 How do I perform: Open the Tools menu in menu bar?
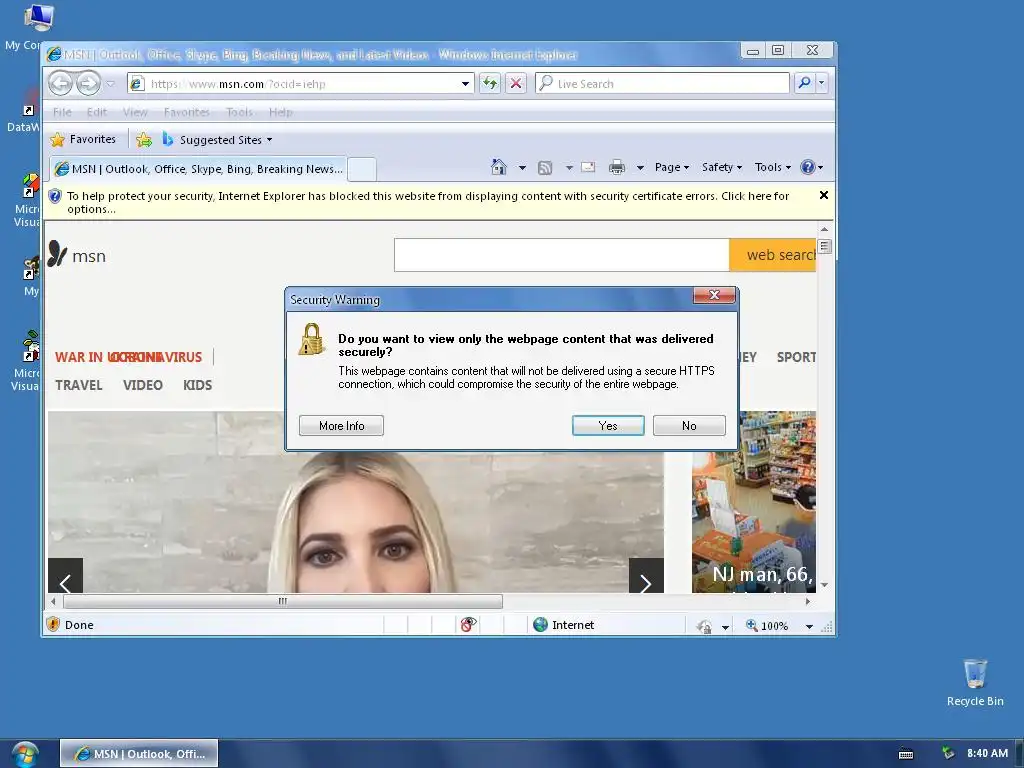239,112
